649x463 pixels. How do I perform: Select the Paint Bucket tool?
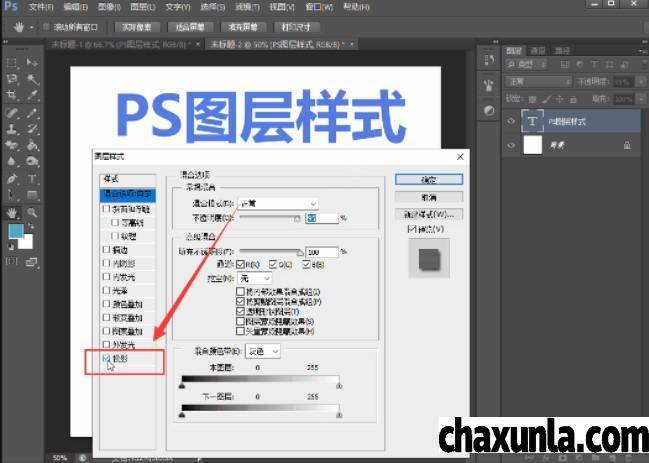click(x=32, y=145)
